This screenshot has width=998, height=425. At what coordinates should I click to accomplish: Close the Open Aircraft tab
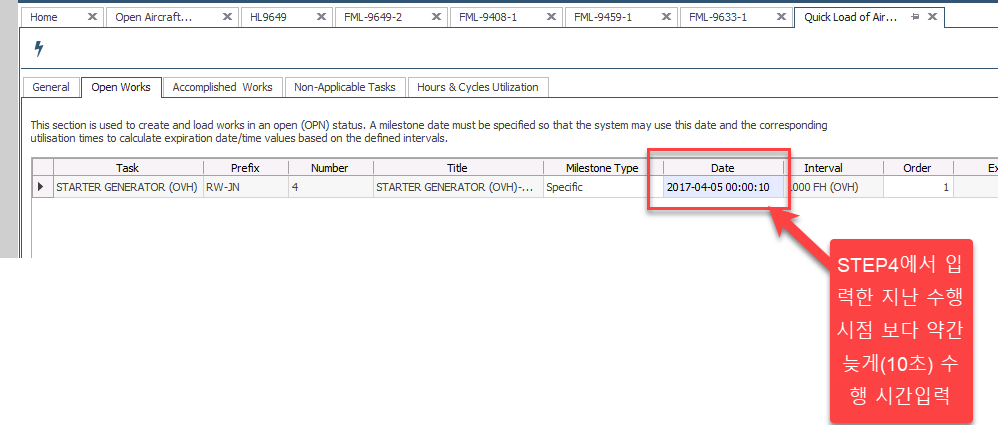(x=227, y=17)
